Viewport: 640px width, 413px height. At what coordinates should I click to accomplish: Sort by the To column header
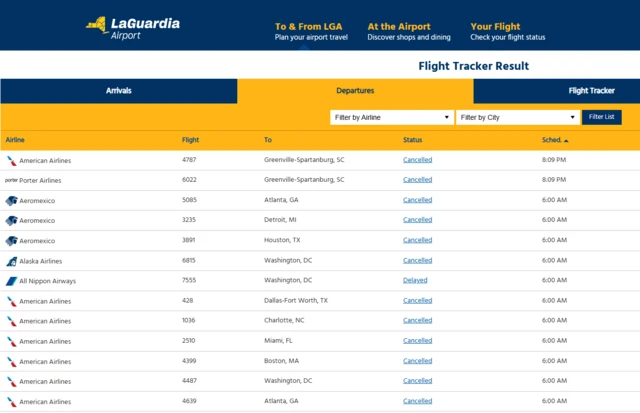[268, 140]
